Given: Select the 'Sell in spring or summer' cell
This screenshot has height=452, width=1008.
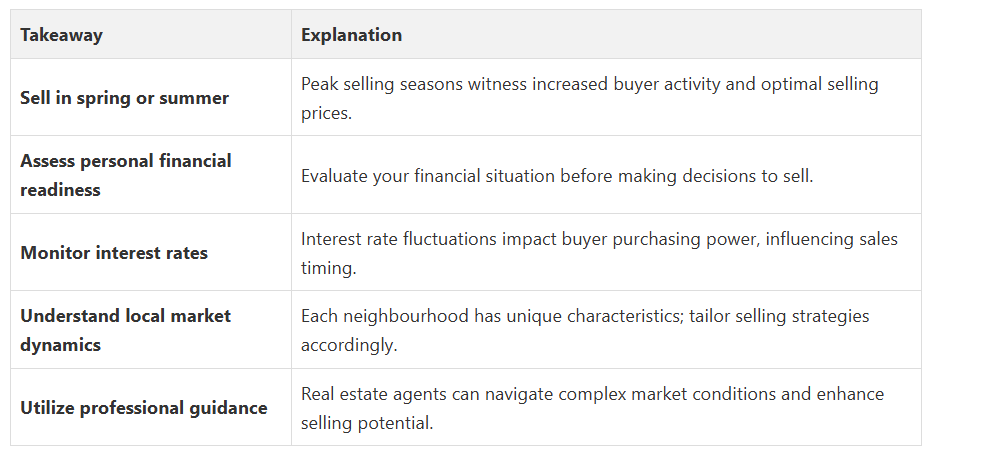Looking at the screenshot, I should [150, 98].
